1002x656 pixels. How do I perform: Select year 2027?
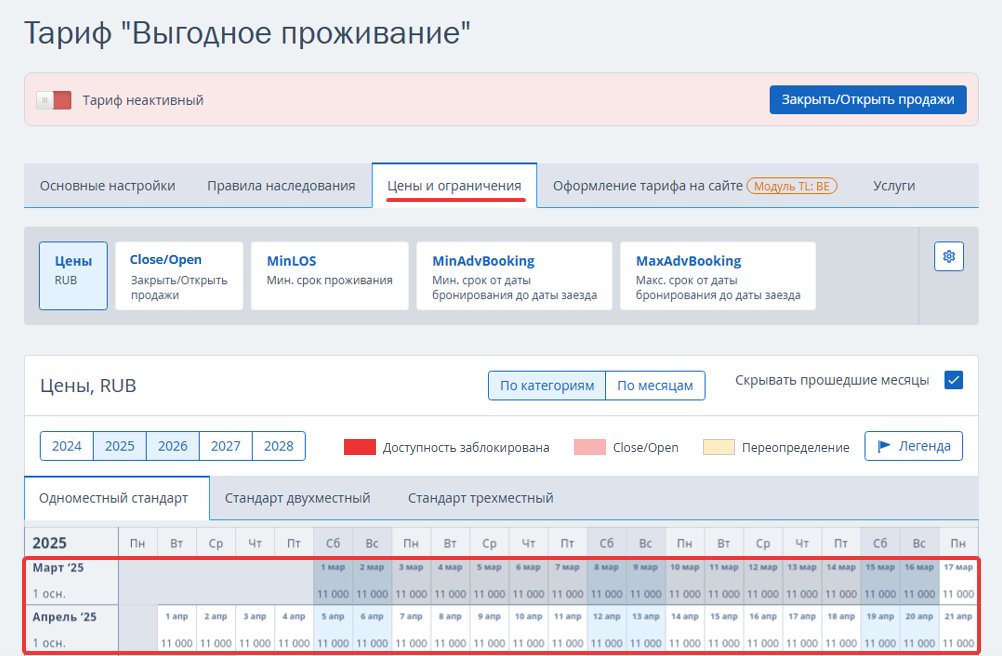(x=225, y=446)
